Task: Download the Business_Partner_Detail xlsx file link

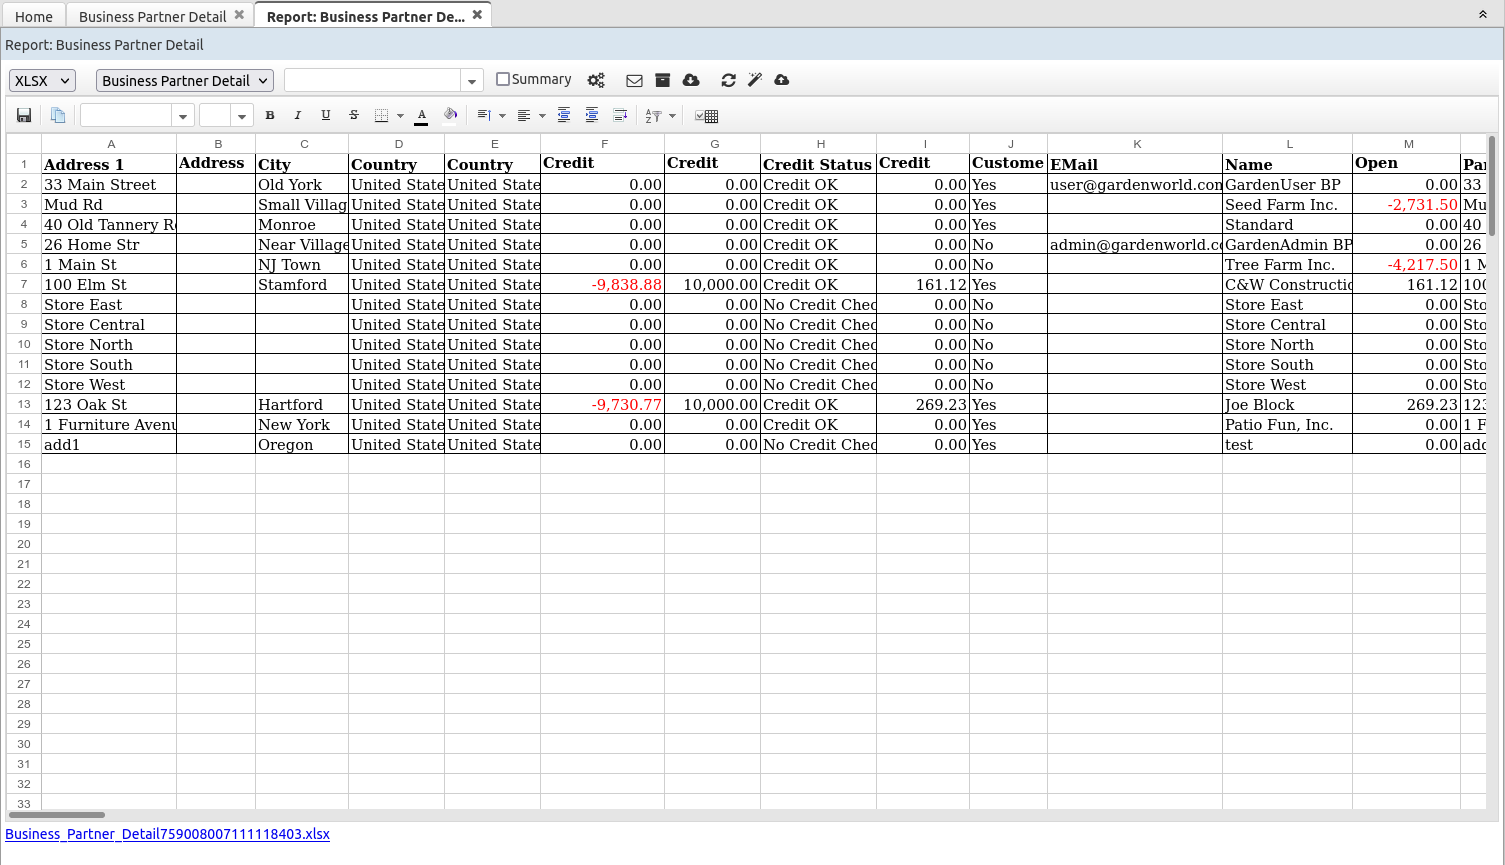Action: 167,834
